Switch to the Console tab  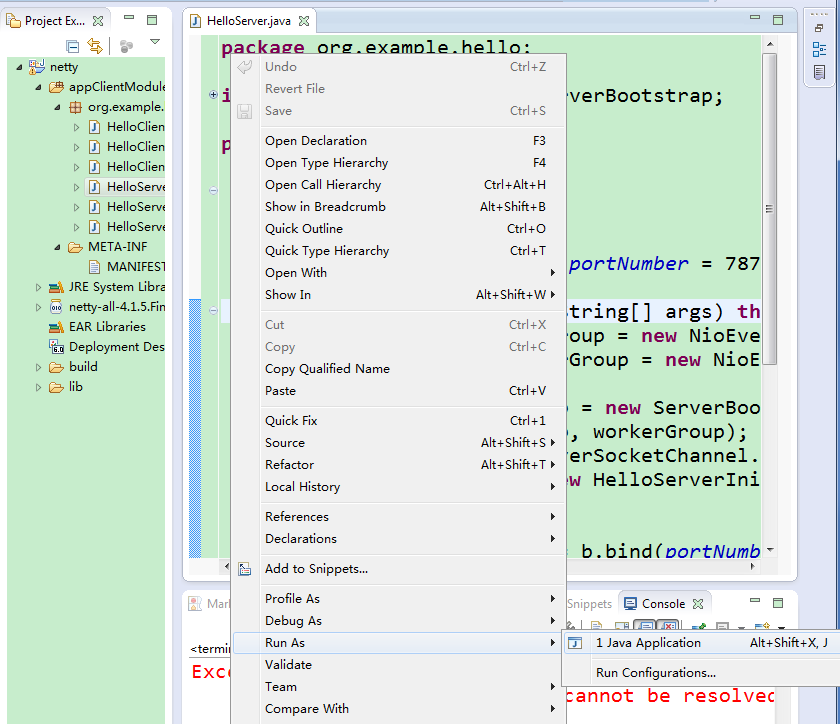(x=663, y=604)
